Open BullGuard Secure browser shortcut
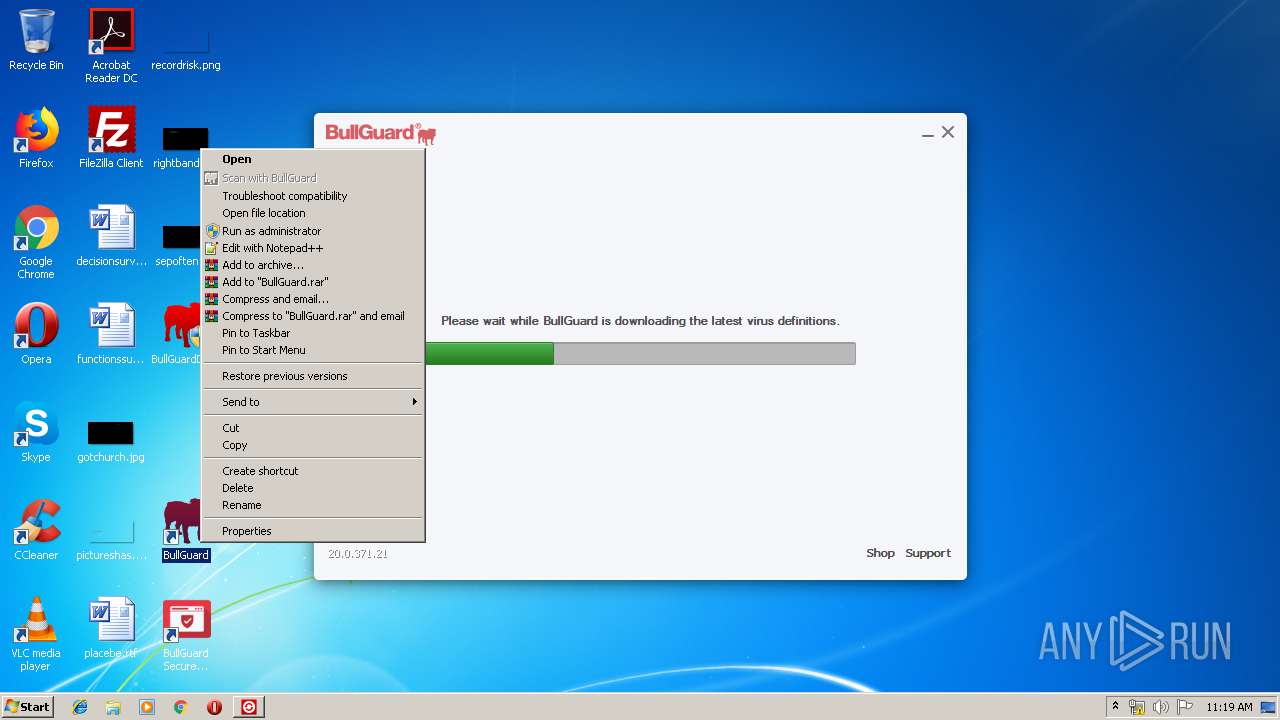The width and height of the screenshot is (1280, 720). 186,634
